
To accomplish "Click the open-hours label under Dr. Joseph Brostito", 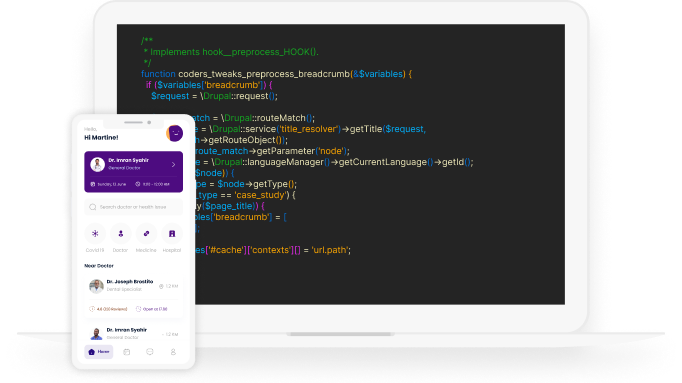I will coord(152,309).
